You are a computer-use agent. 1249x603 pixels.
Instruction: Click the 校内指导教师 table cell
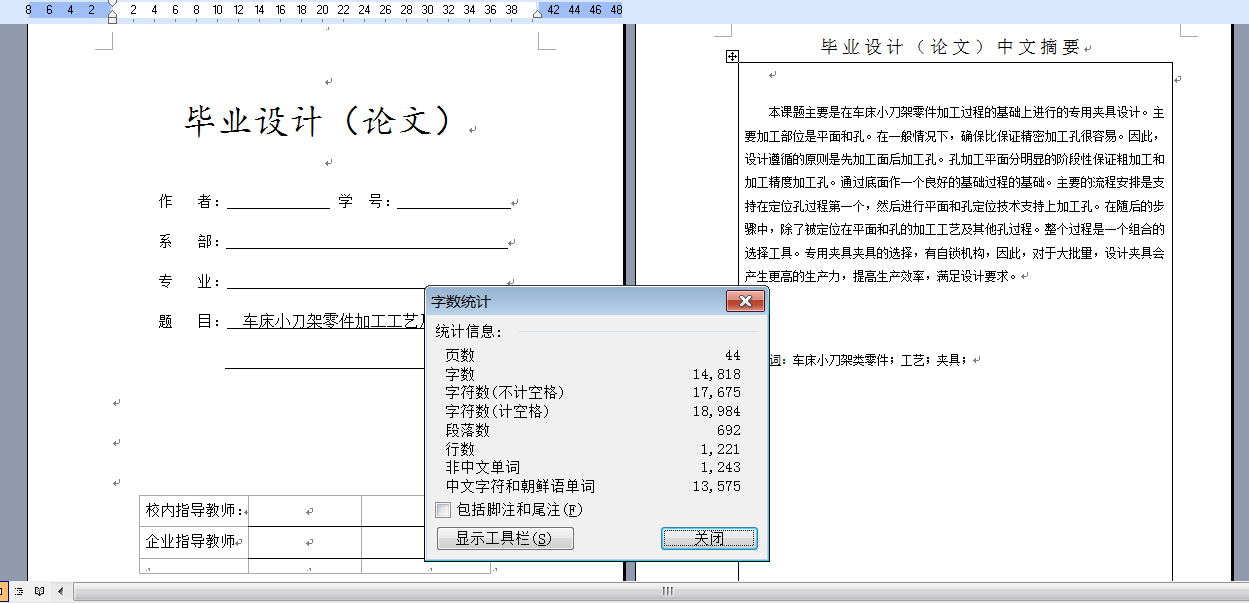(x=194, y=510)
